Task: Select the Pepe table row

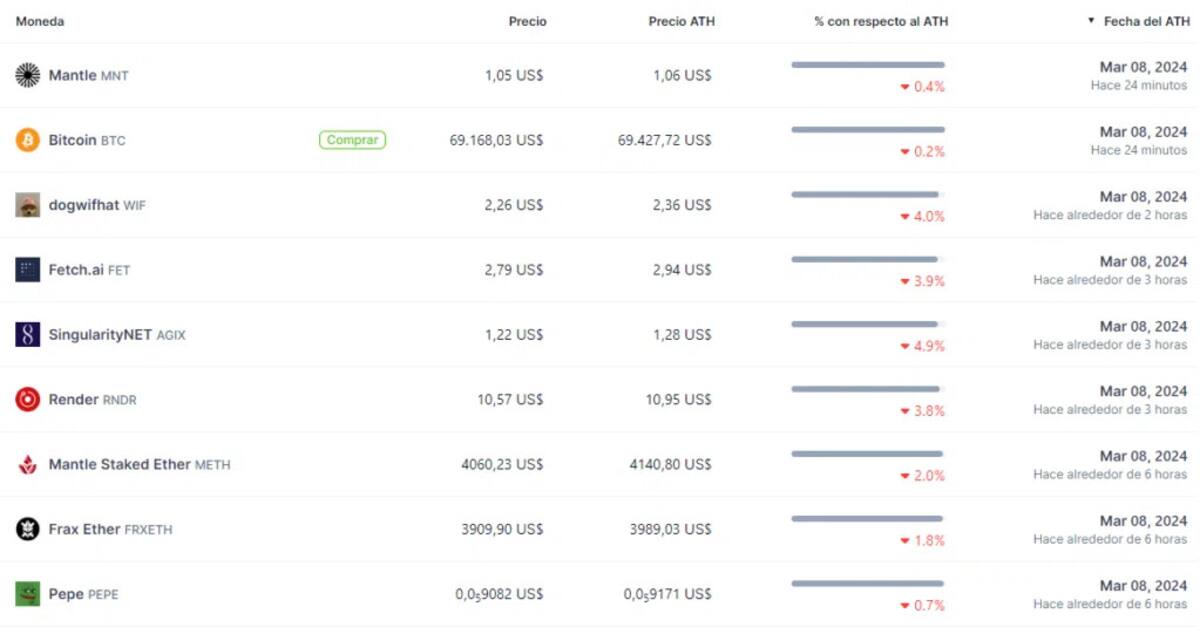Action: [x=600, y=593]
